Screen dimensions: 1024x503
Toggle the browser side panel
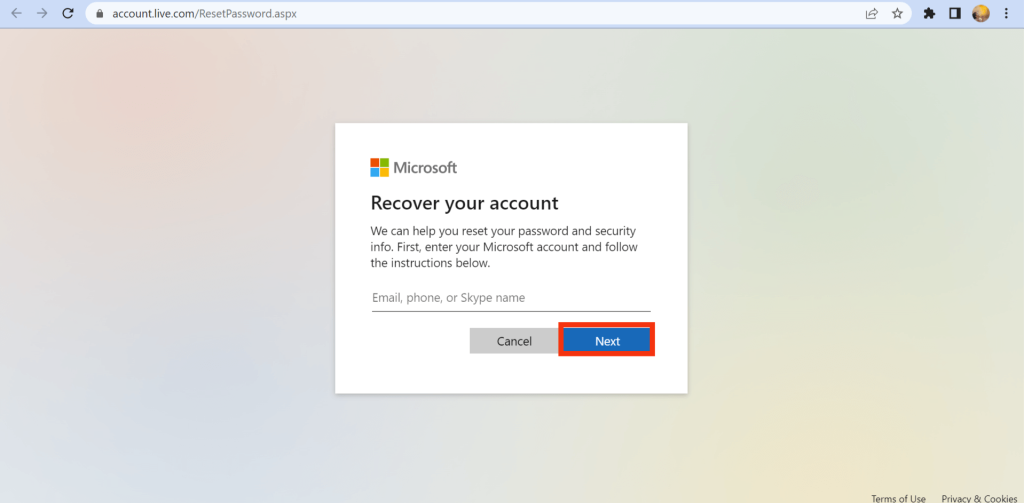[955, 13]
